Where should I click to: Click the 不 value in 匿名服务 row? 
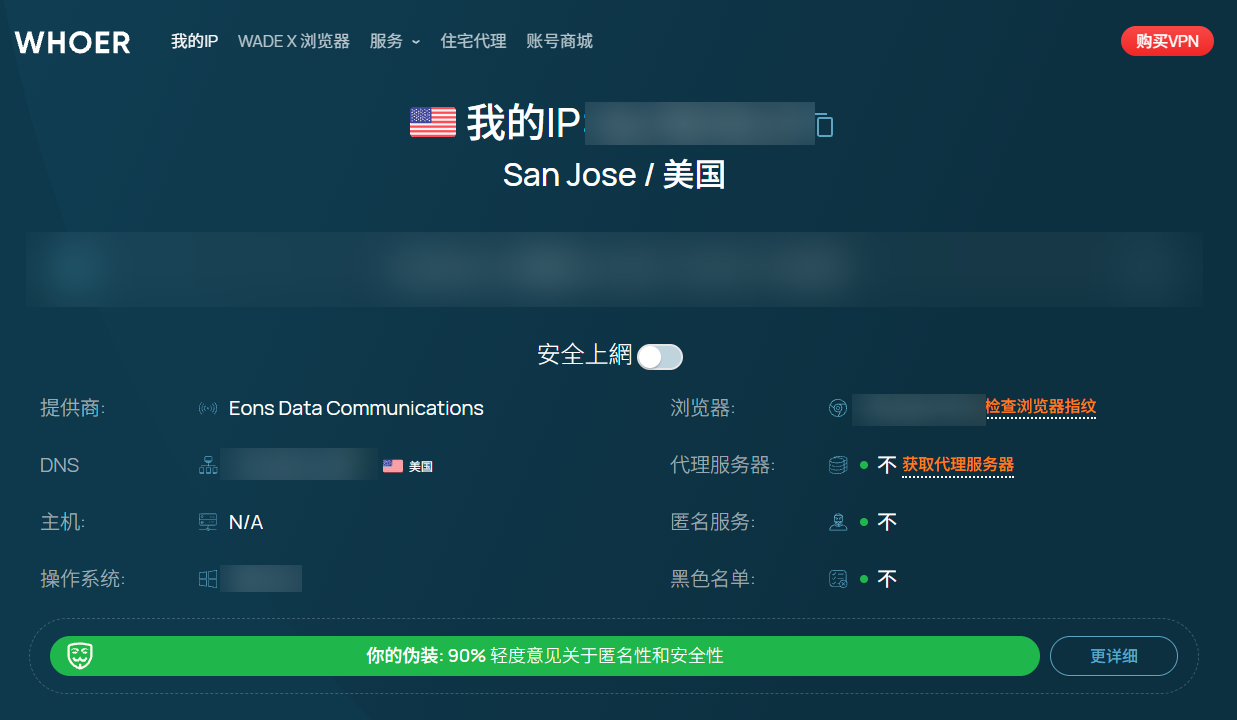[x=887, y=522]
